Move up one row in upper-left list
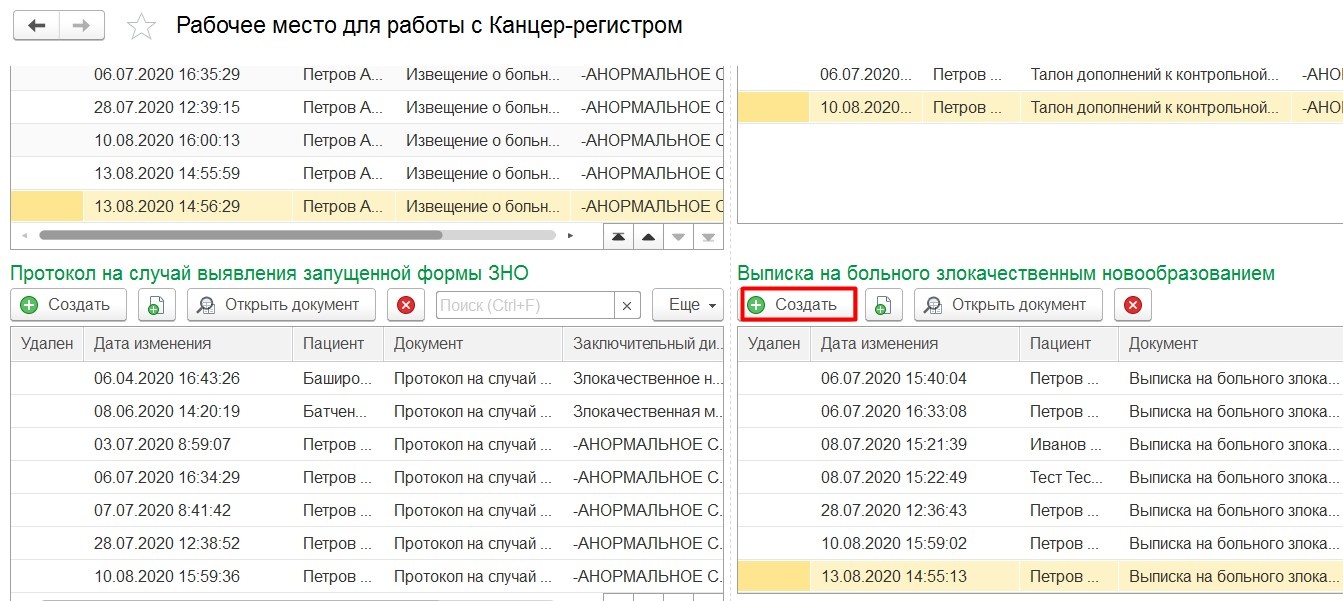 [x=649, y=236]
